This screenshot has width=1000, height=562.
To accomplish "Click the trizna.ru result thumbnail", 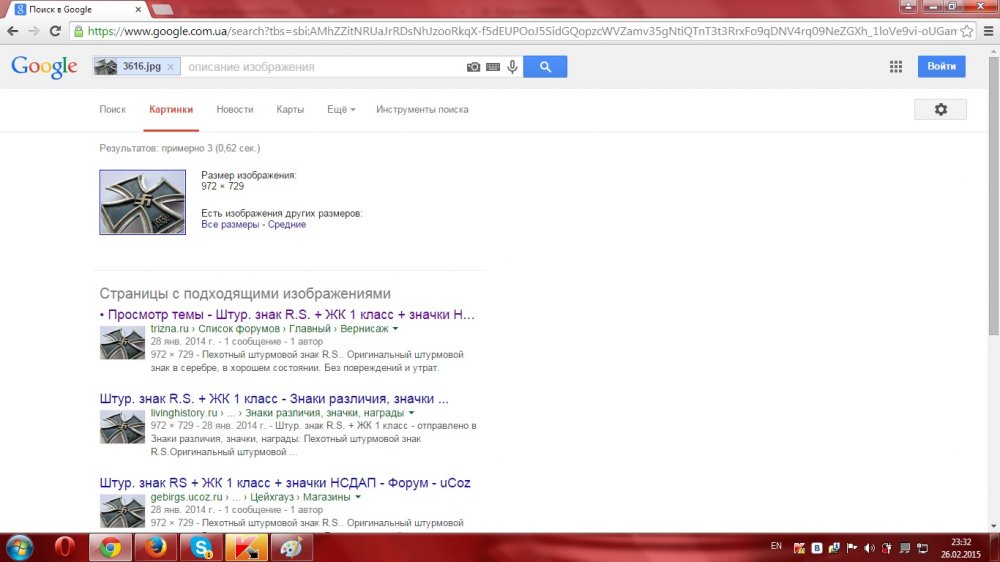I will [122, 343].
